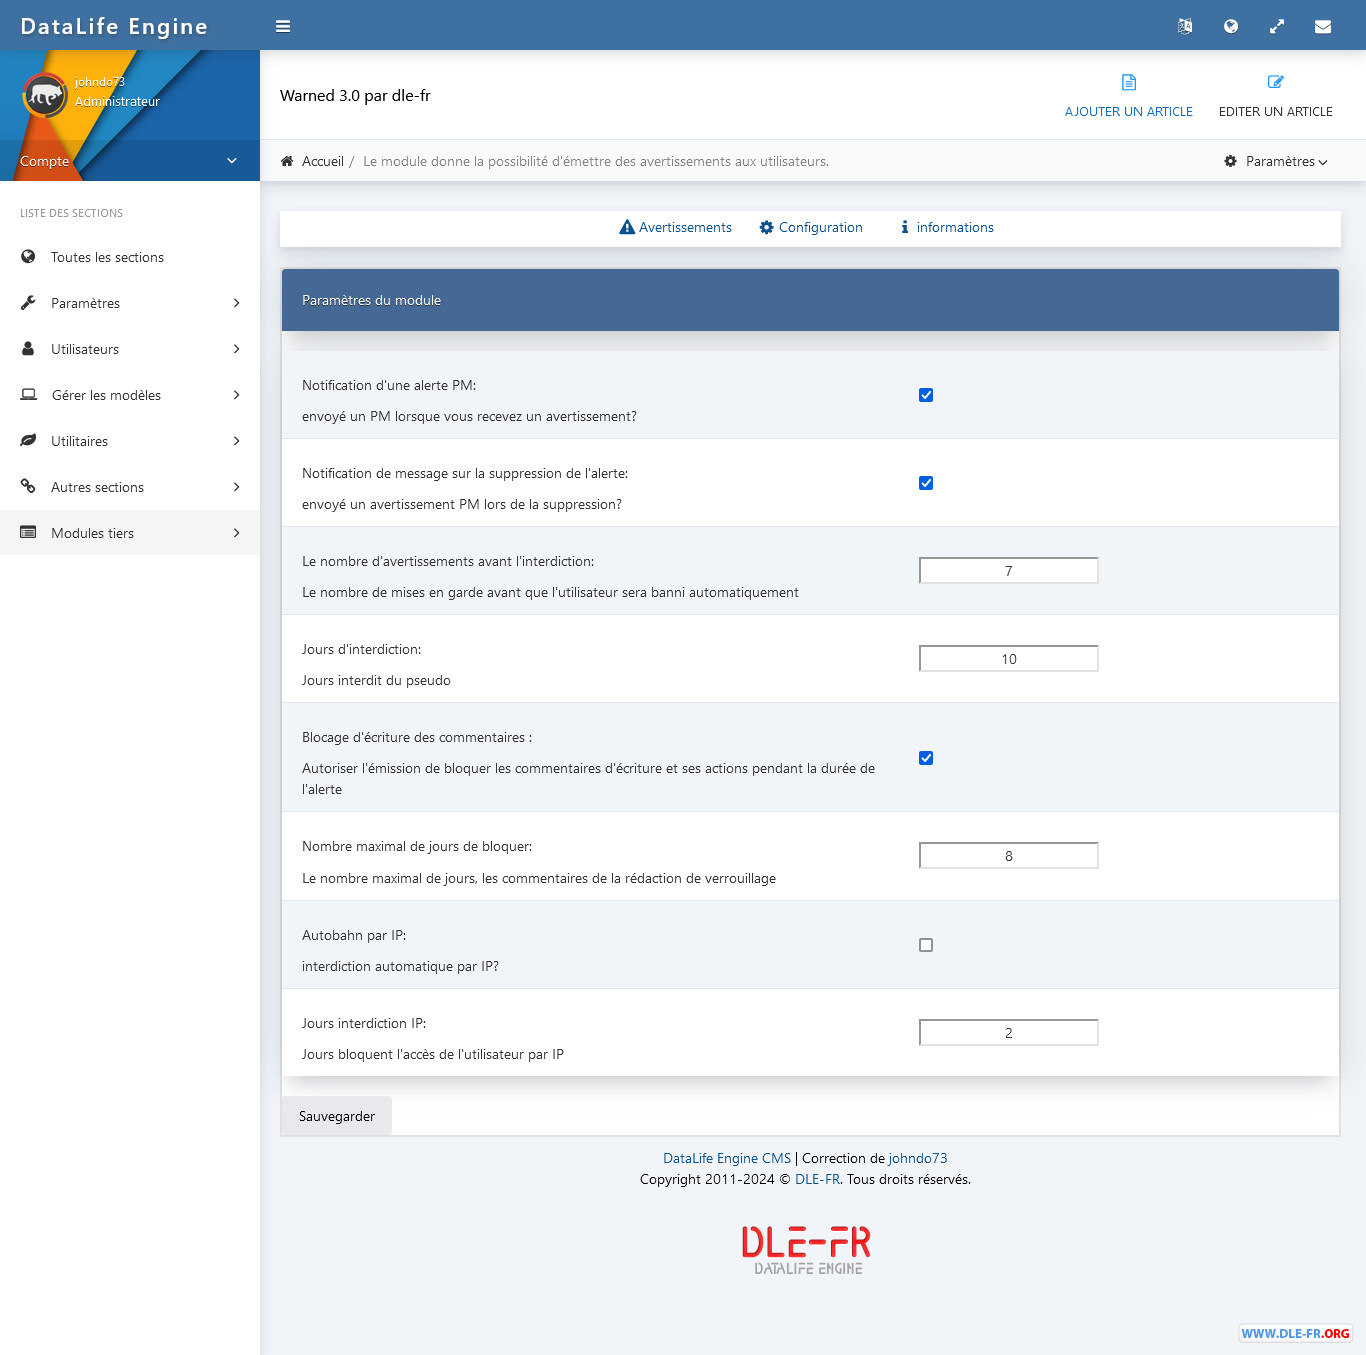Viewport: 1366px width, 1355px height.
Task: Open Toutes les sections menu item
Action: 130,257
